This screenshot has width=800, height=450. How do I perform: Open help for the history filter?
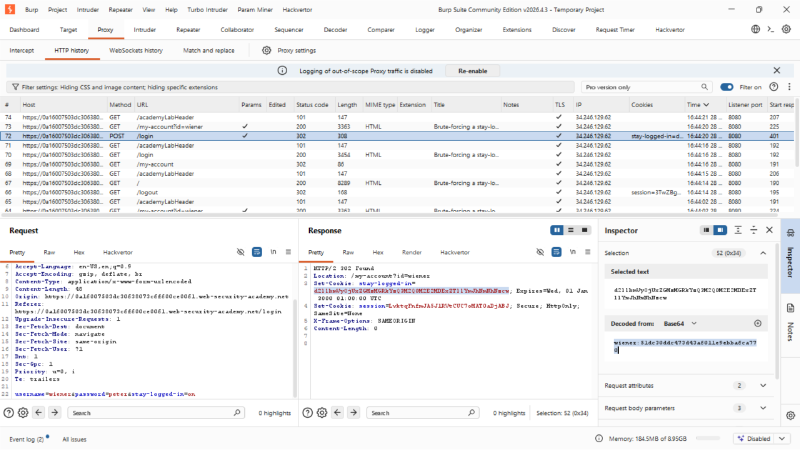pyautogui.click(x=773, y=87)
